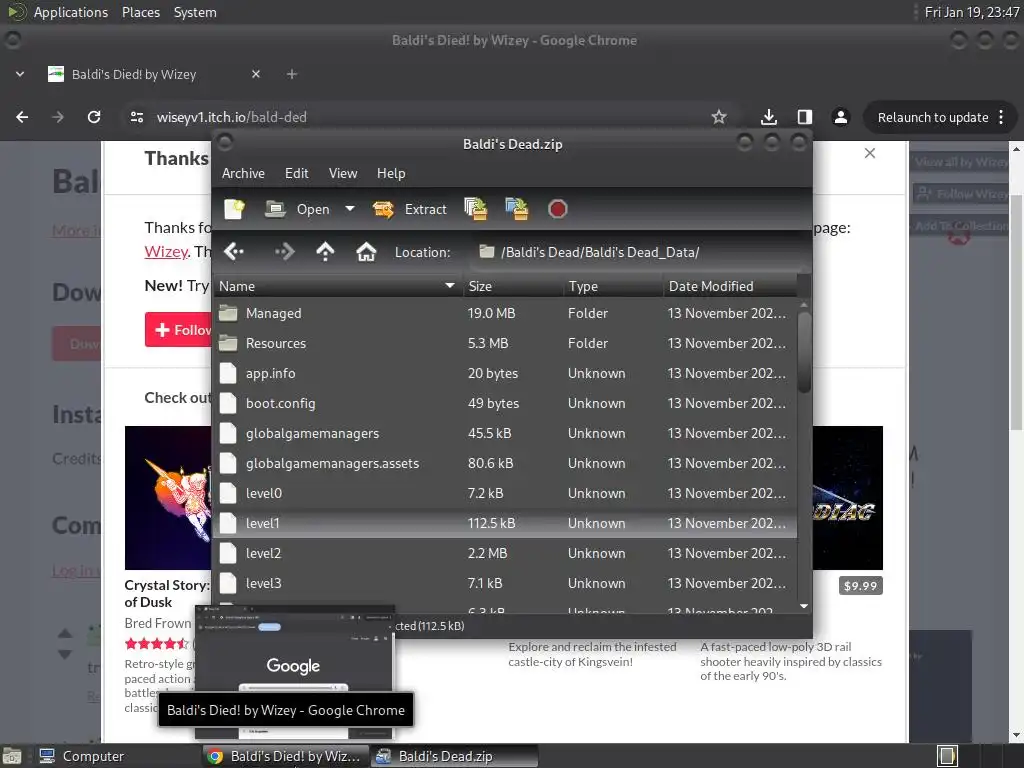Click the $9.99 price tag

coord(860,585)
